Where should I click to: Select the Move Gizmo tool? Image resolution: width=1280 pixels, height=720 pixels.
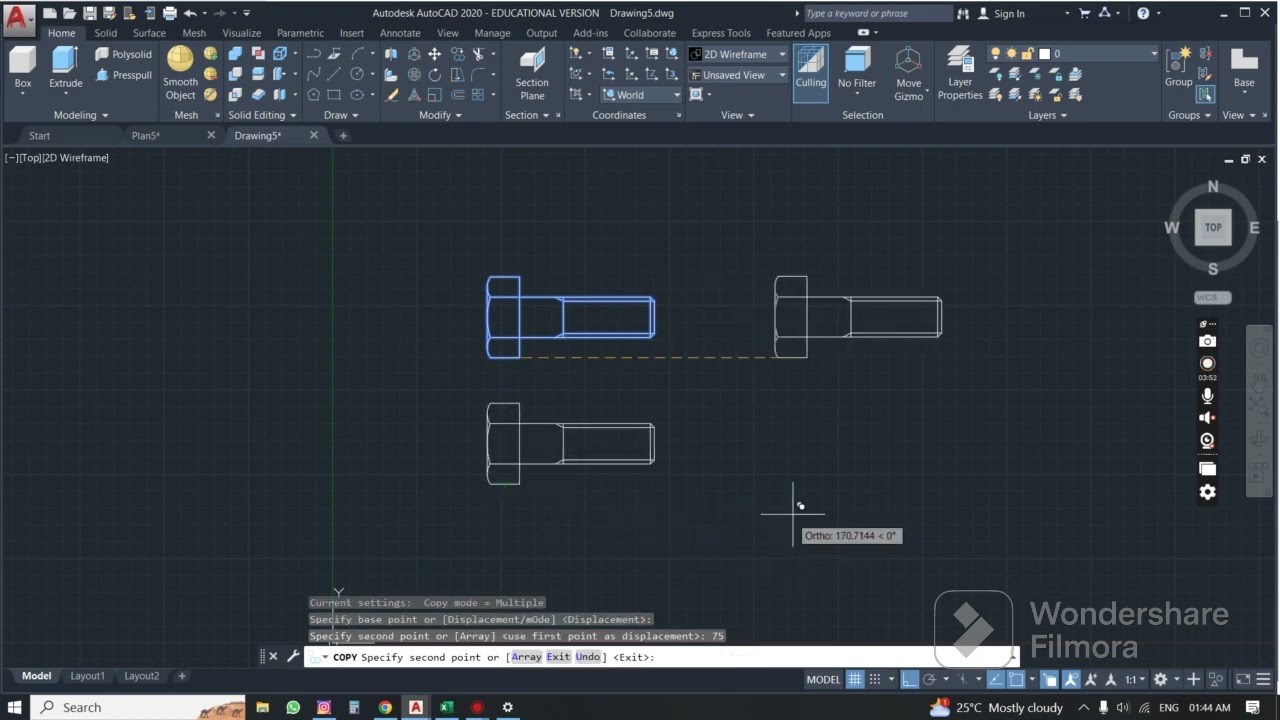pyautogui.click(x=908, y=74)
